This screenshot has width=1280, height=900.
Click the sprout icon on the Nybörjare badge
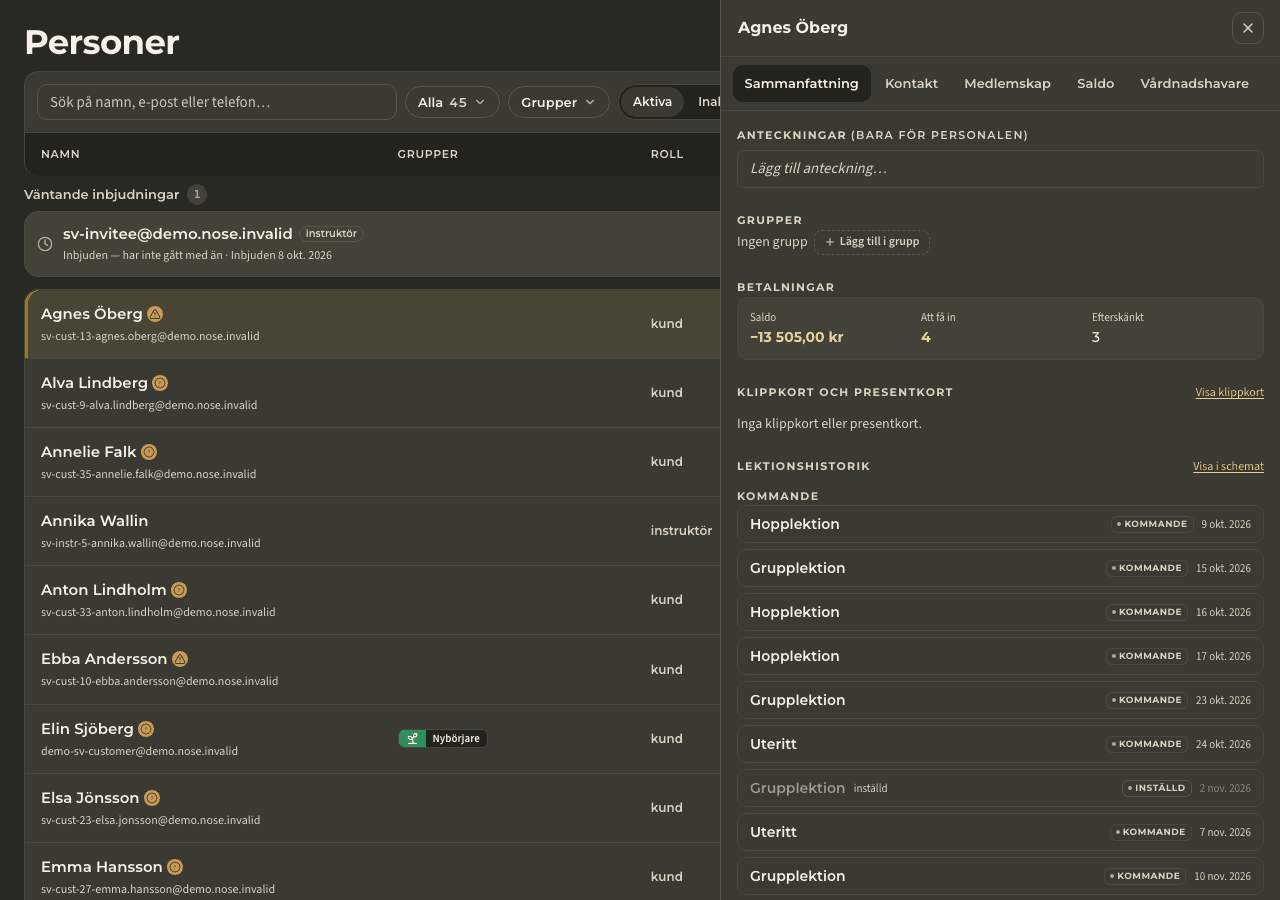[x=412, y=739]
